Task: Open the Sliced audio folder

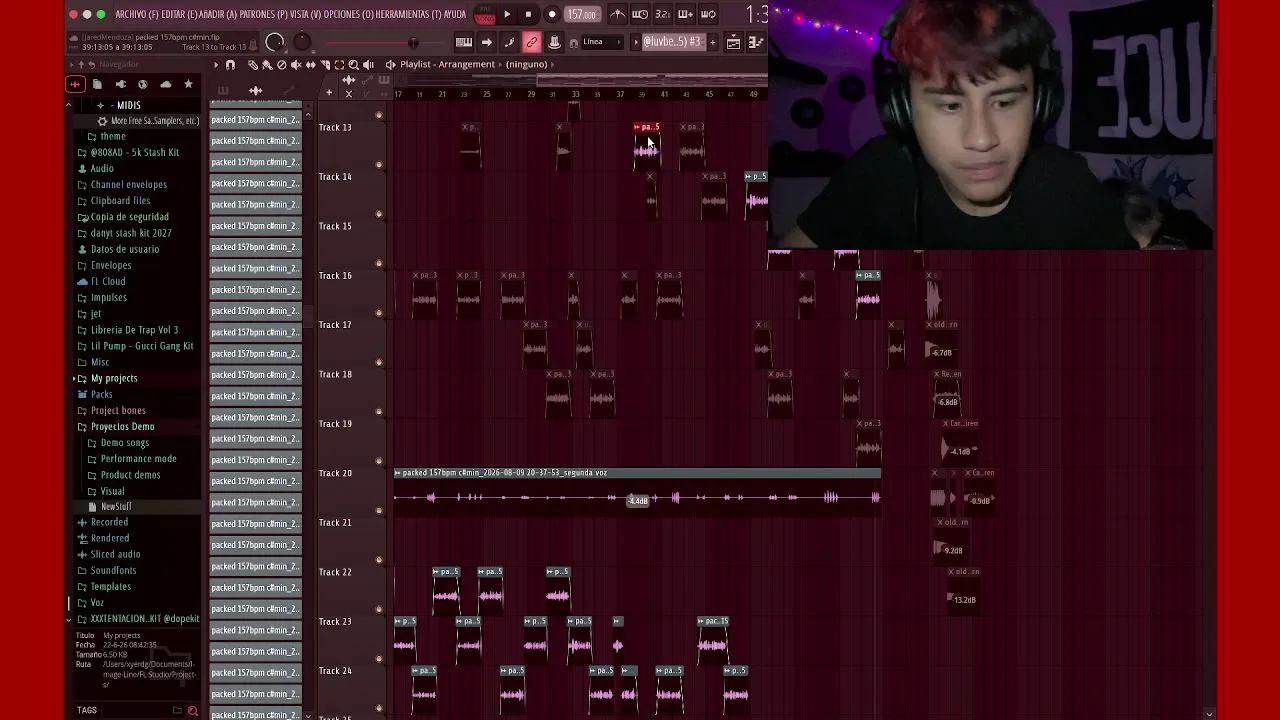Action: pyautogui.click(x=115, y=554)
